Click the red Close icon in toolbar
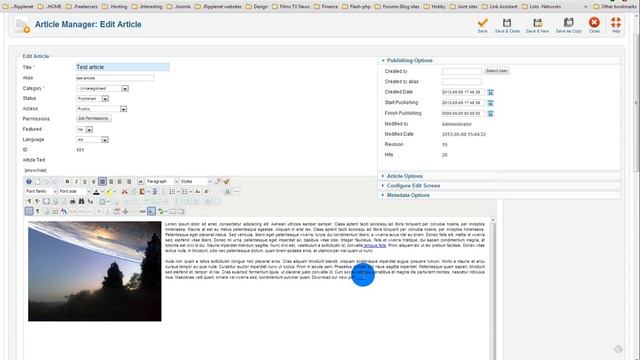The width and height of the screenshot is (640, 360). pyautogui.click(x=594, y=22)
